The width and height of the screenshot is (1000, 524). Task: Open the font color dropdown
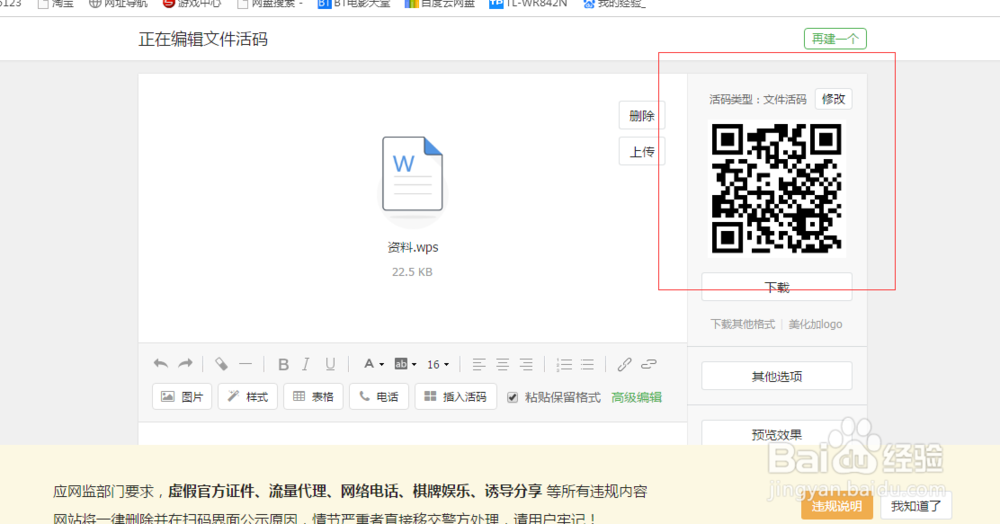(374, 364)
